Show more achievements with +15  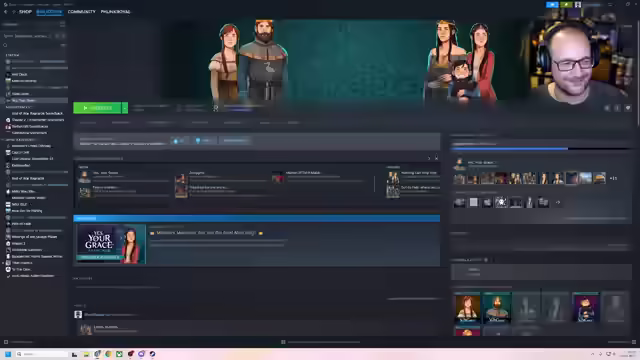[x=613, y=178]
